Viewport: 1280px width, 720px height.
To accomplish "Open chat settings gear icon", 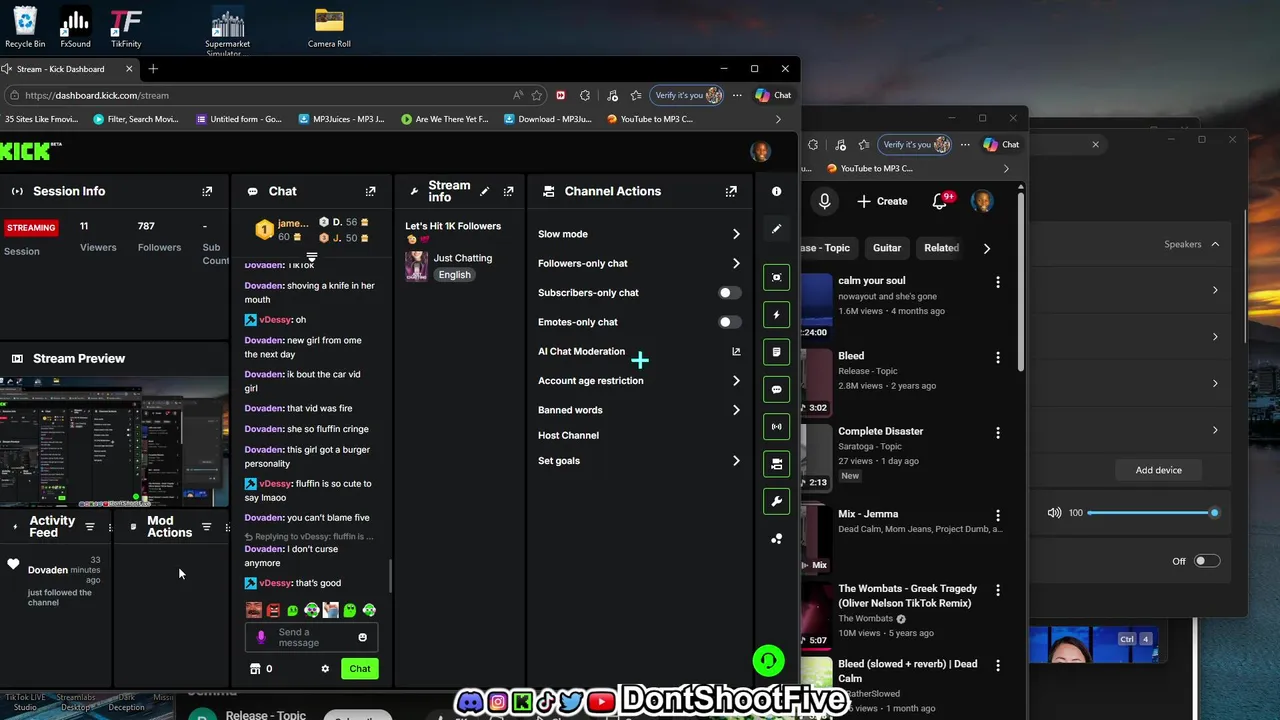I will 325,669.
